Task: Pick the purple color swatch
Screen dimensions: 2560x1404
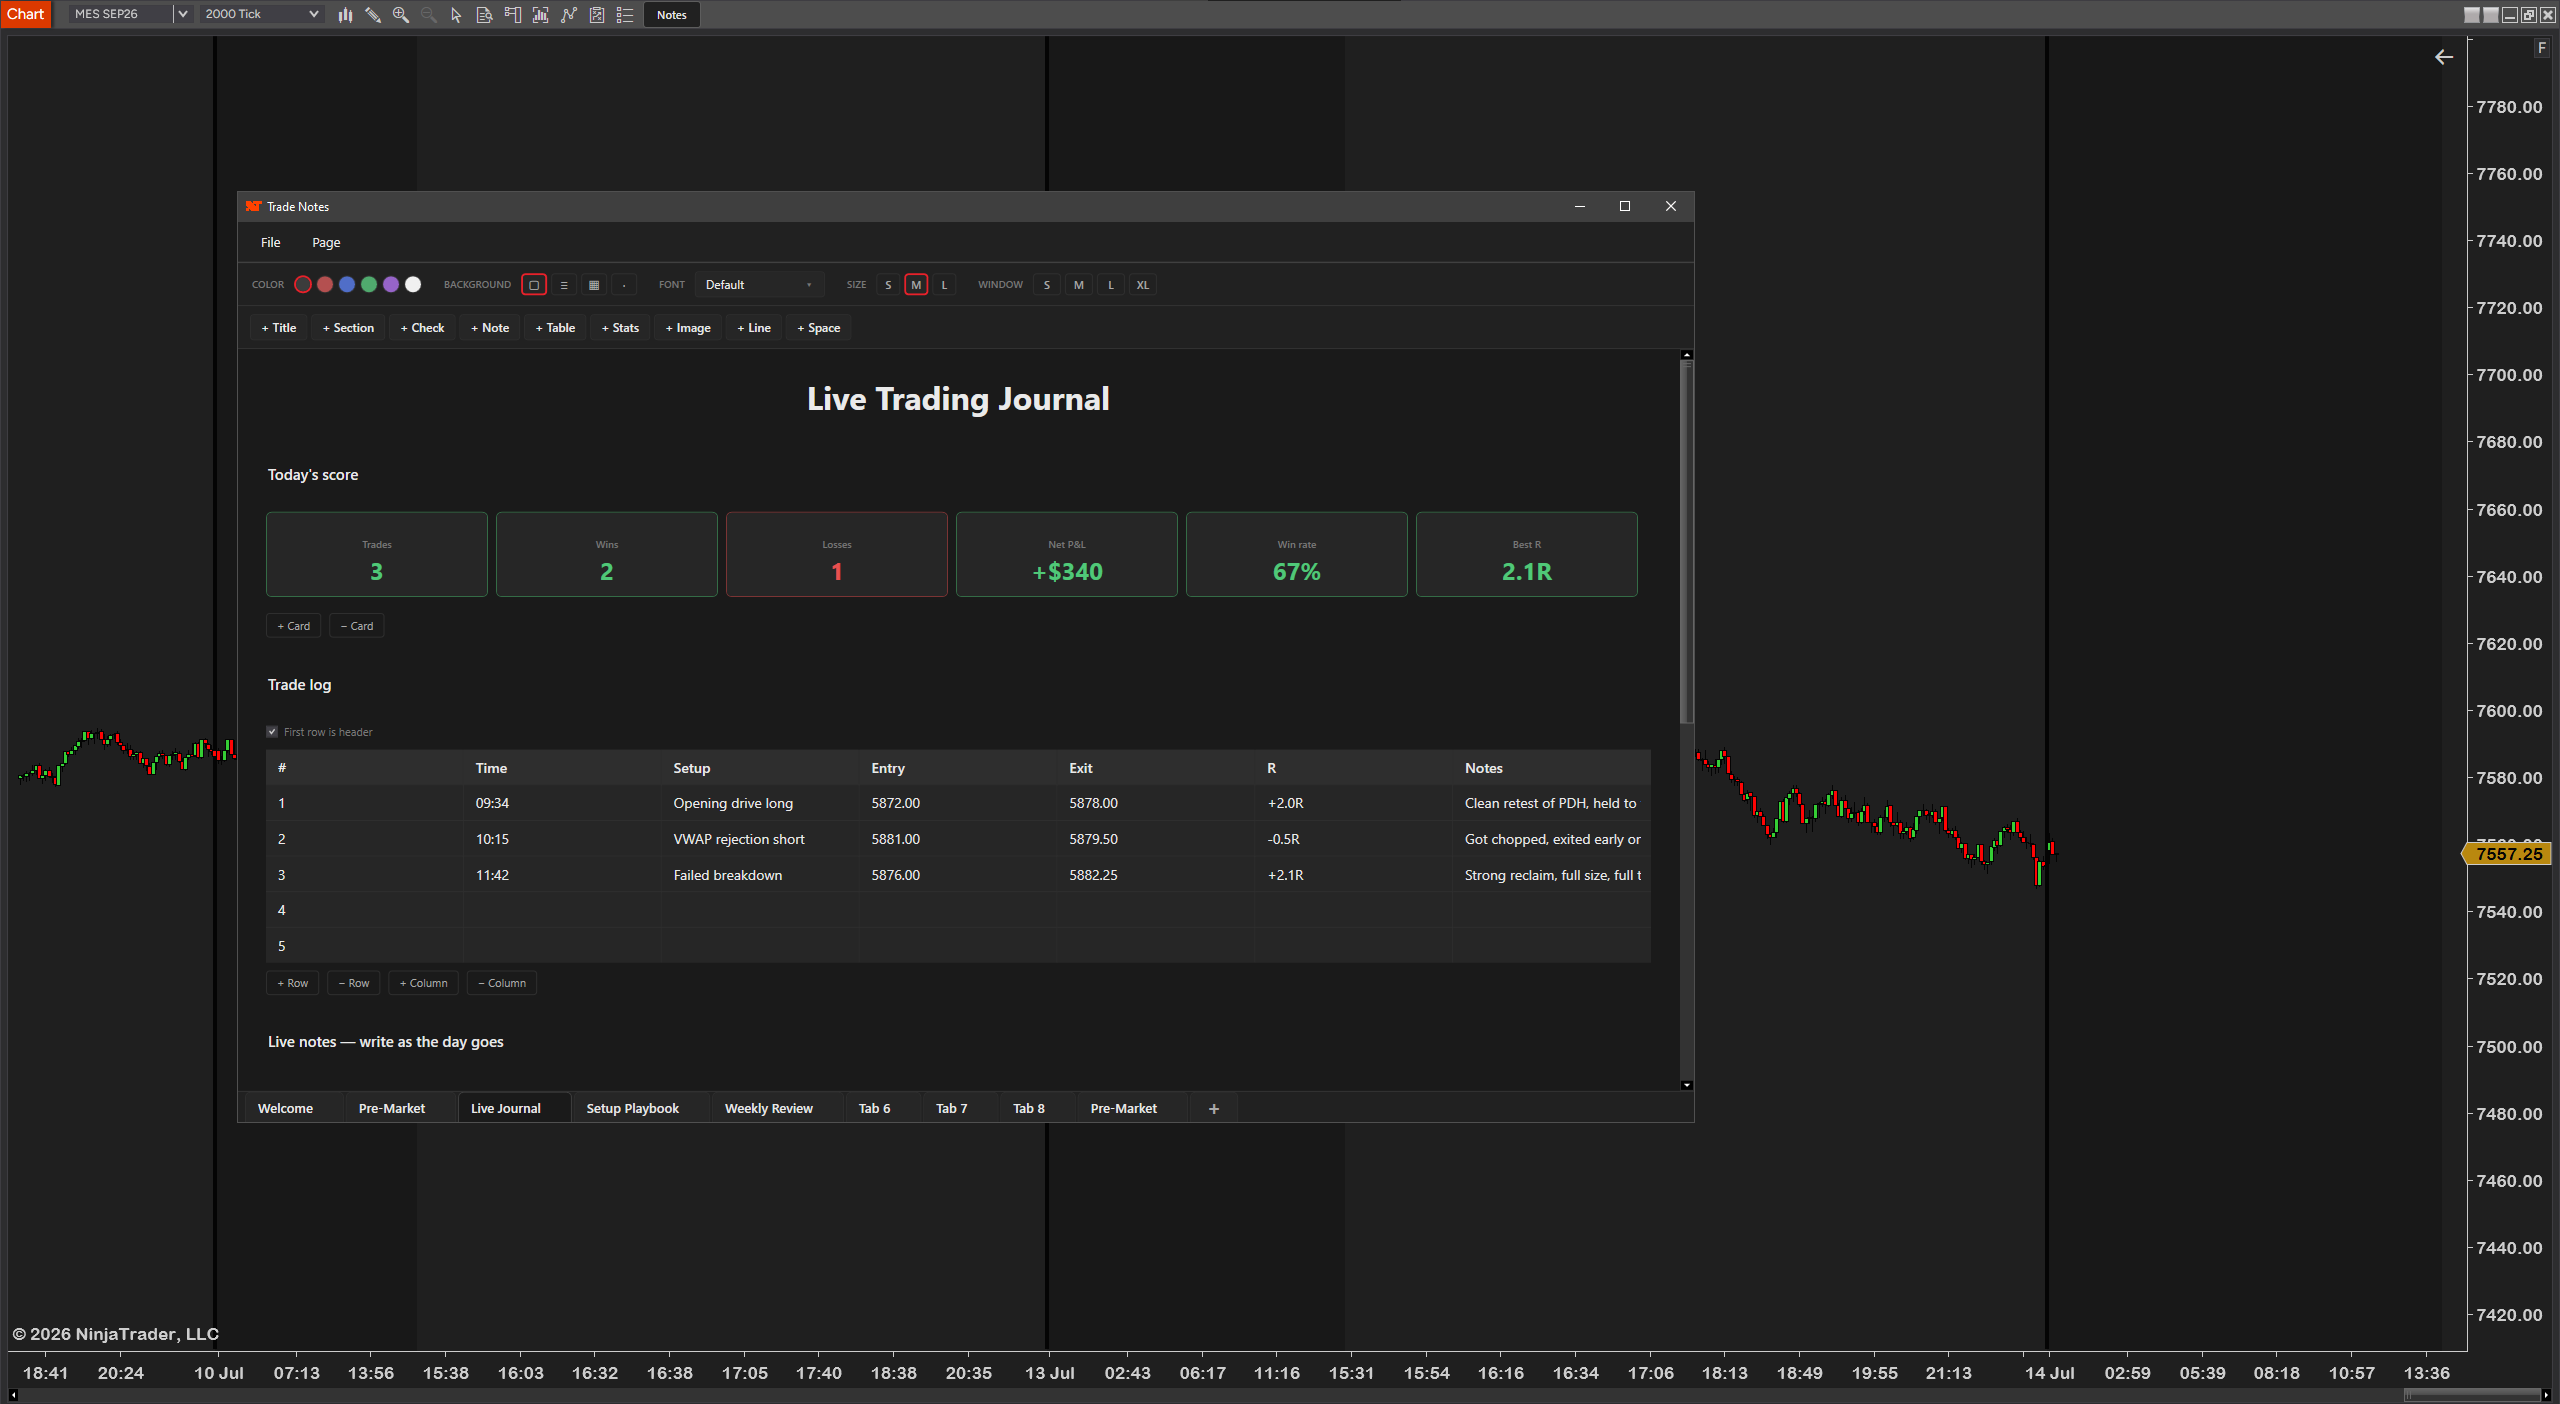Action: point(391,285)
